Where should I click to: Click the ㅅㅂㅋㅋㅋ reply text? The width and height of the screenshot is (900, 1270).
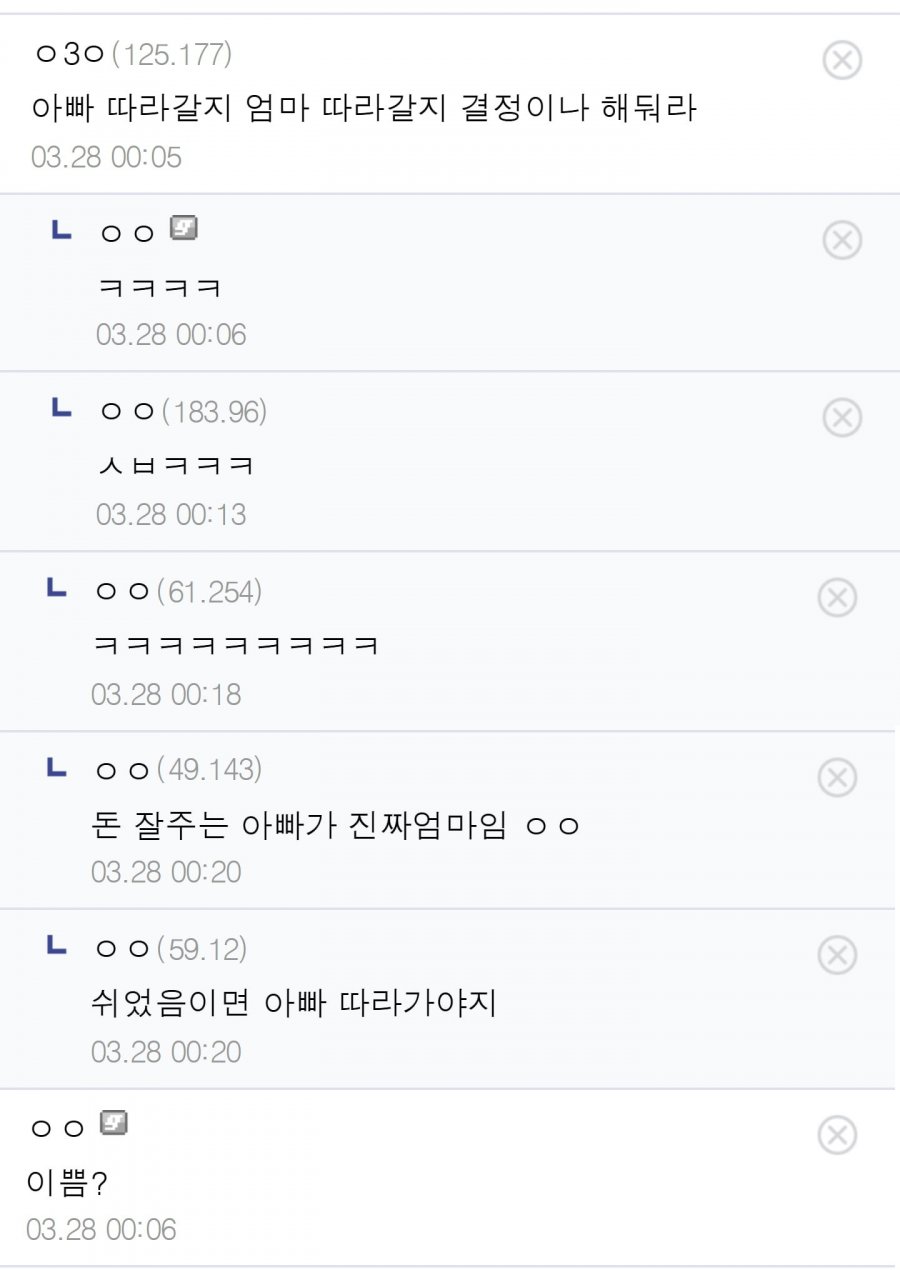[x=176, y=465]
